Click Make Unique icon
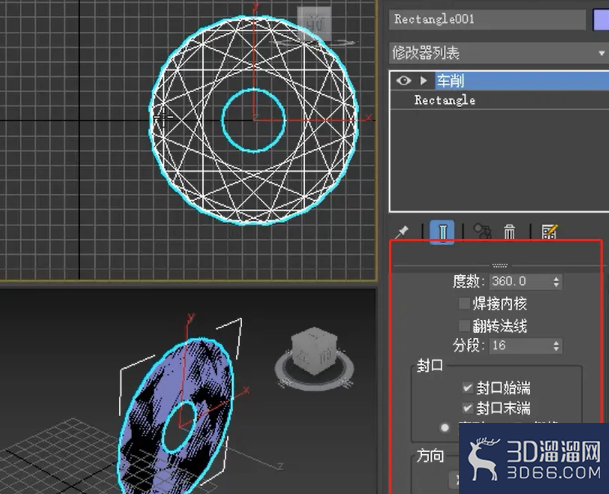 pos(482,231)
